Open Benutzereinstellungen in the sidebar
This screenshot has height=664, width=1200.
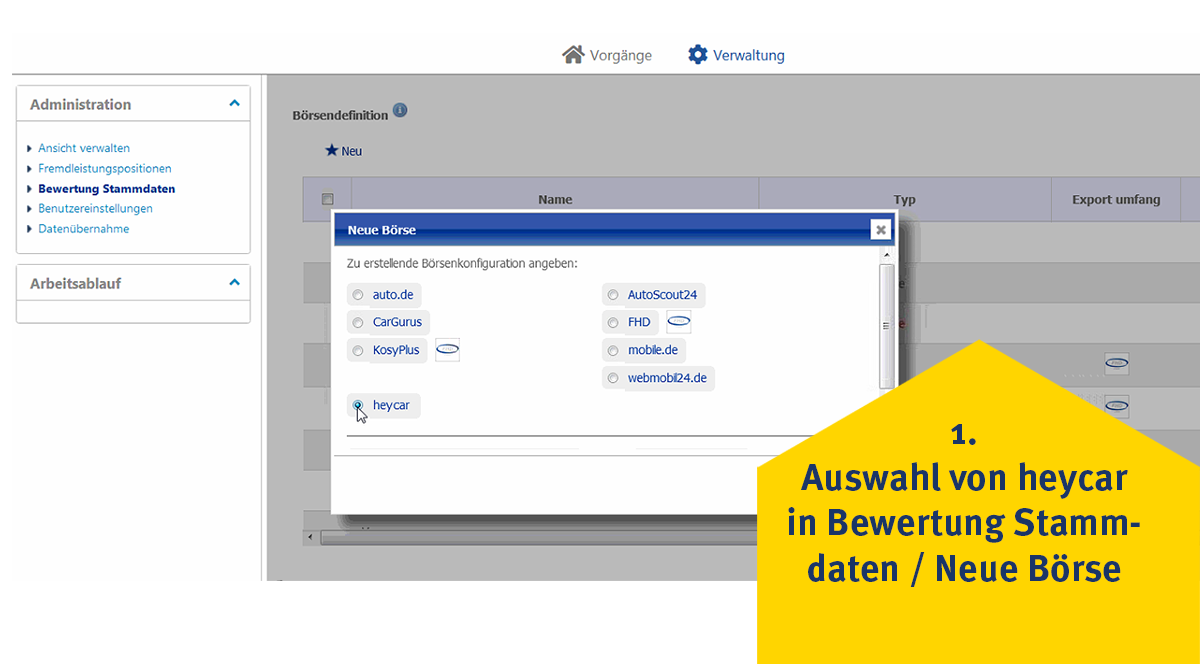[x=95, y=208]
